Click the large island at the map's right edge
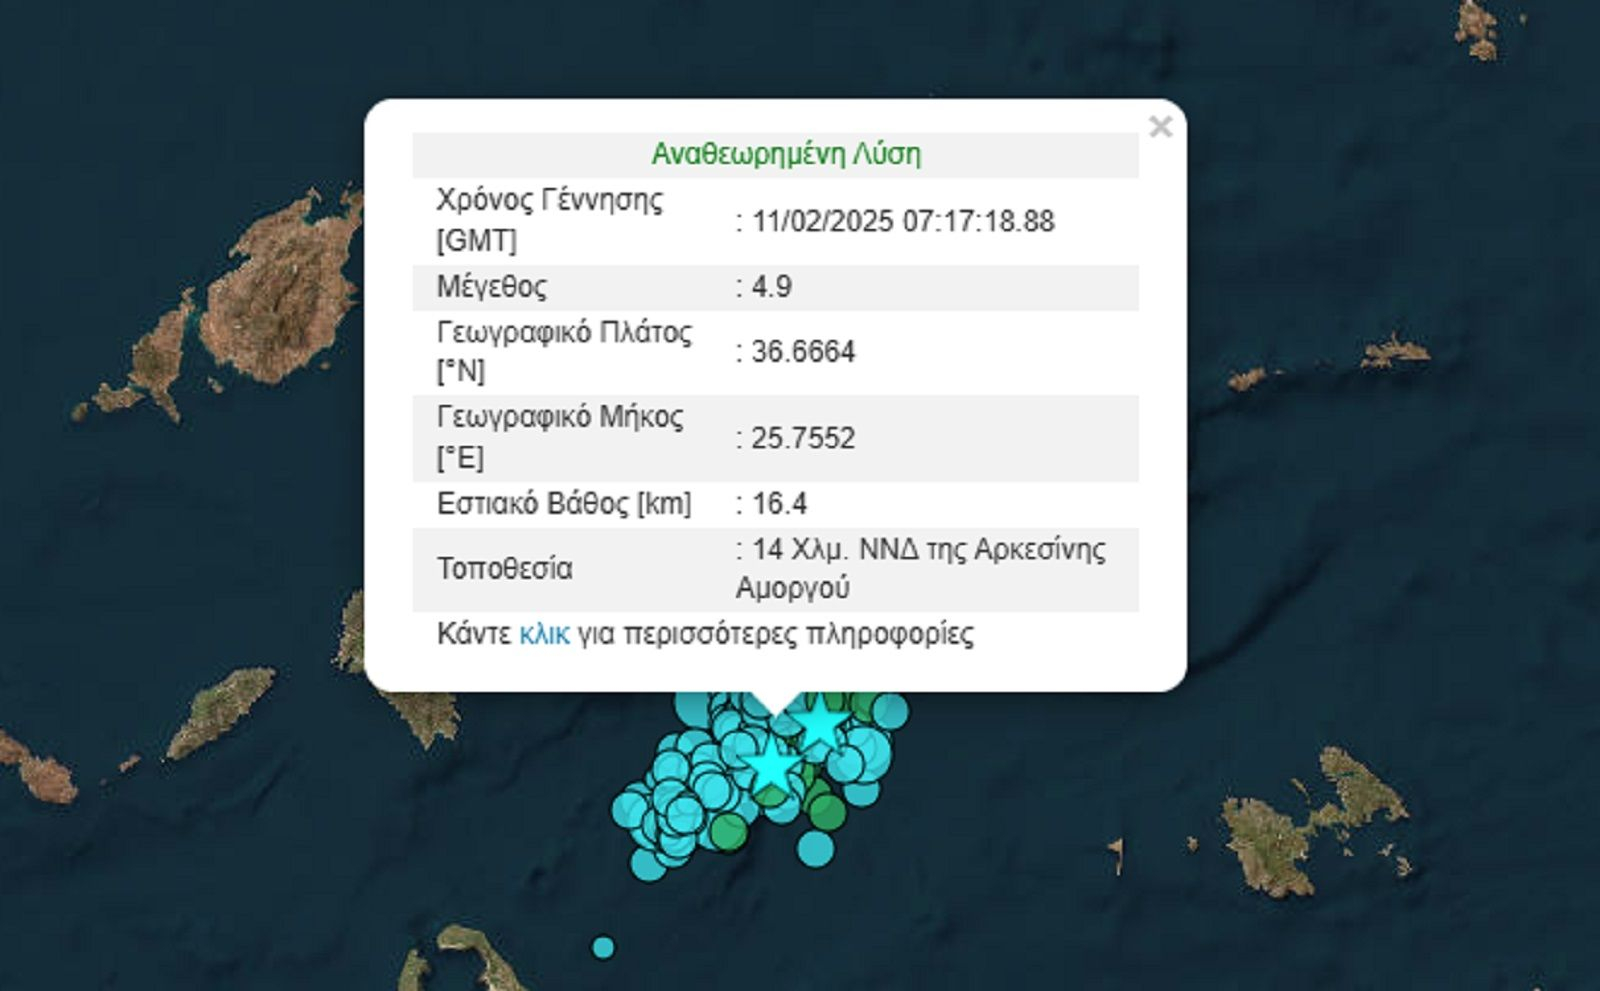Viewport: 1600px width, 991px height. click(1300, 830)
